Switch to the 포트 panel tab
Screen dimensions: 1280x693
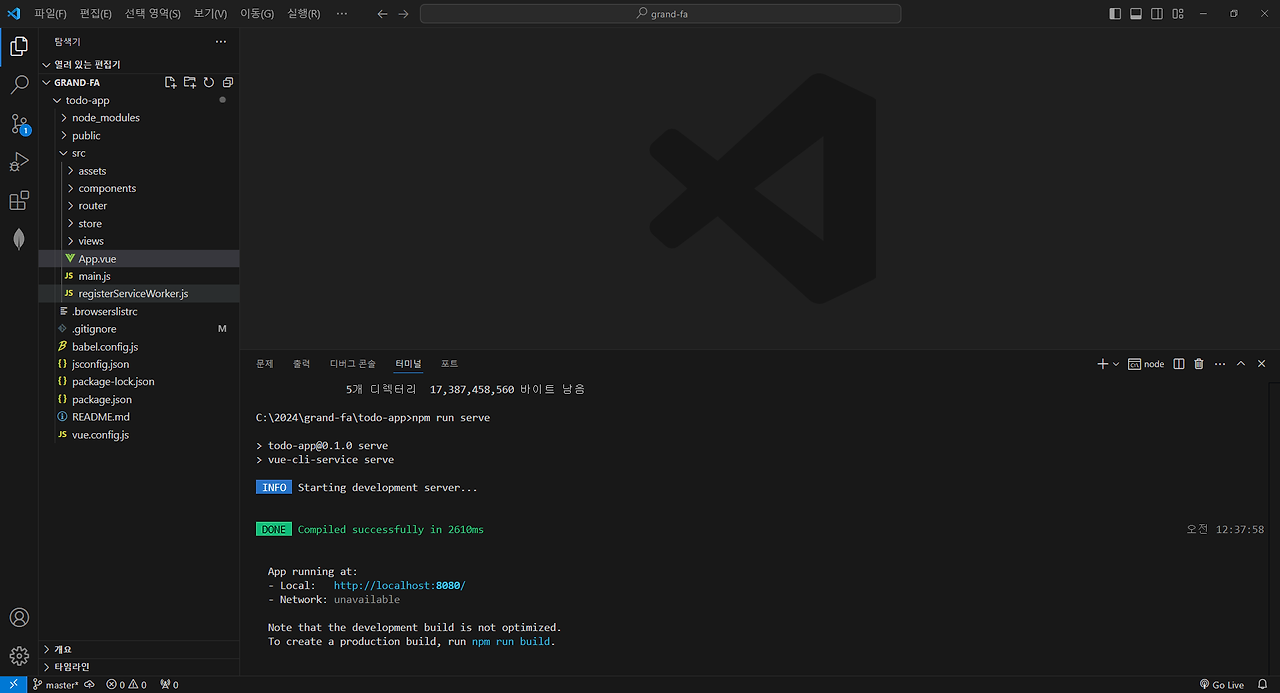[449, 364]
